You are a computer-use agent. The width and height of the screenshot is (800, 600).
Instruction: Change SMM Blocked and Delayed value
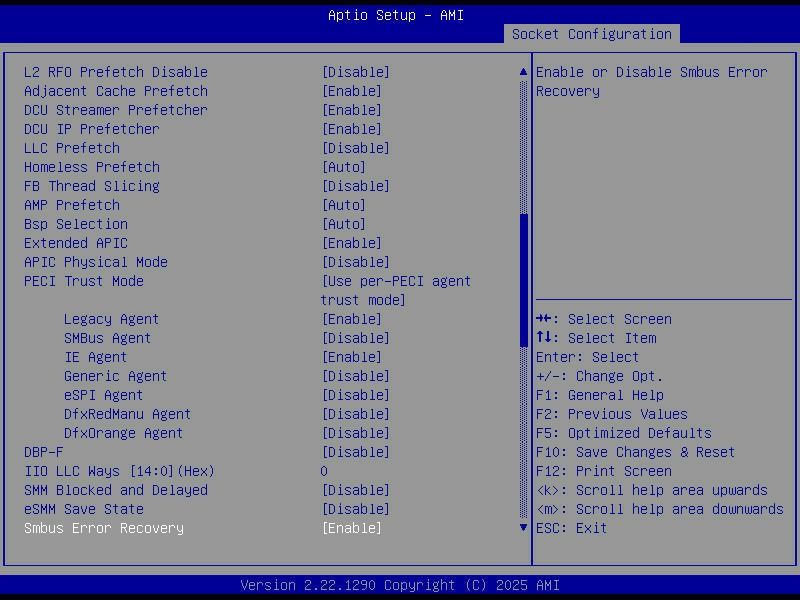coord(356,490)
